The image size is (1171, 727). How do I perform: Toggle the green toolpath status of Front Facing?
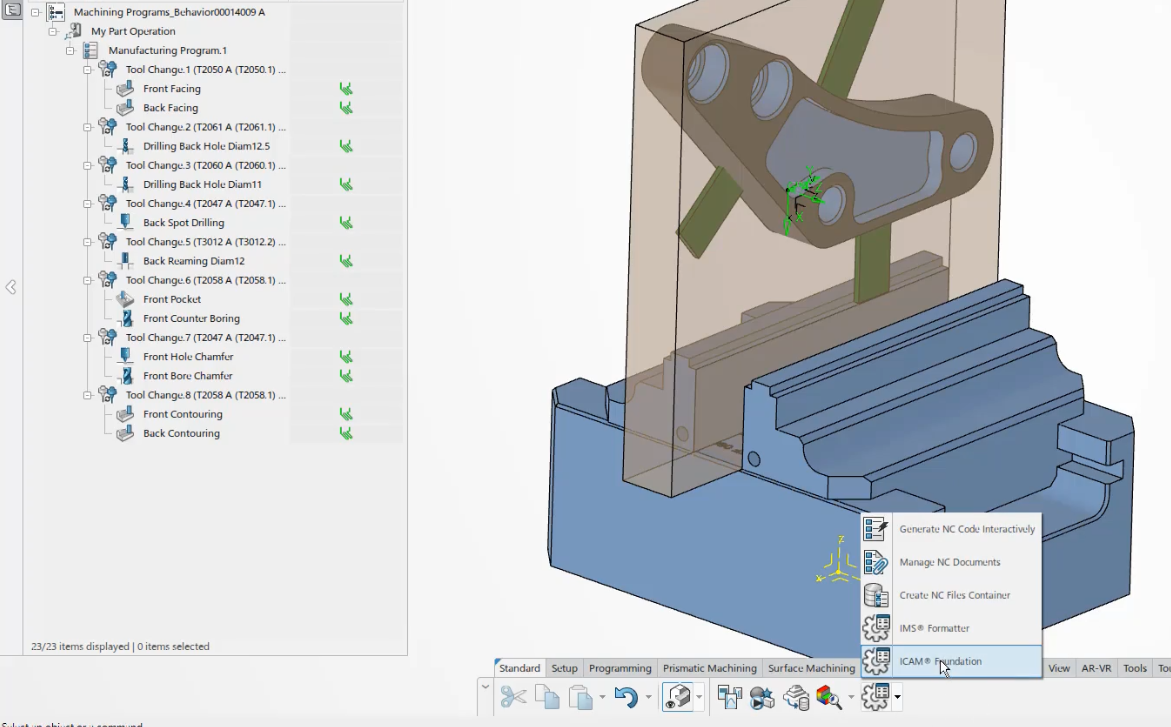pyautogui.click(x=346, y=89)
